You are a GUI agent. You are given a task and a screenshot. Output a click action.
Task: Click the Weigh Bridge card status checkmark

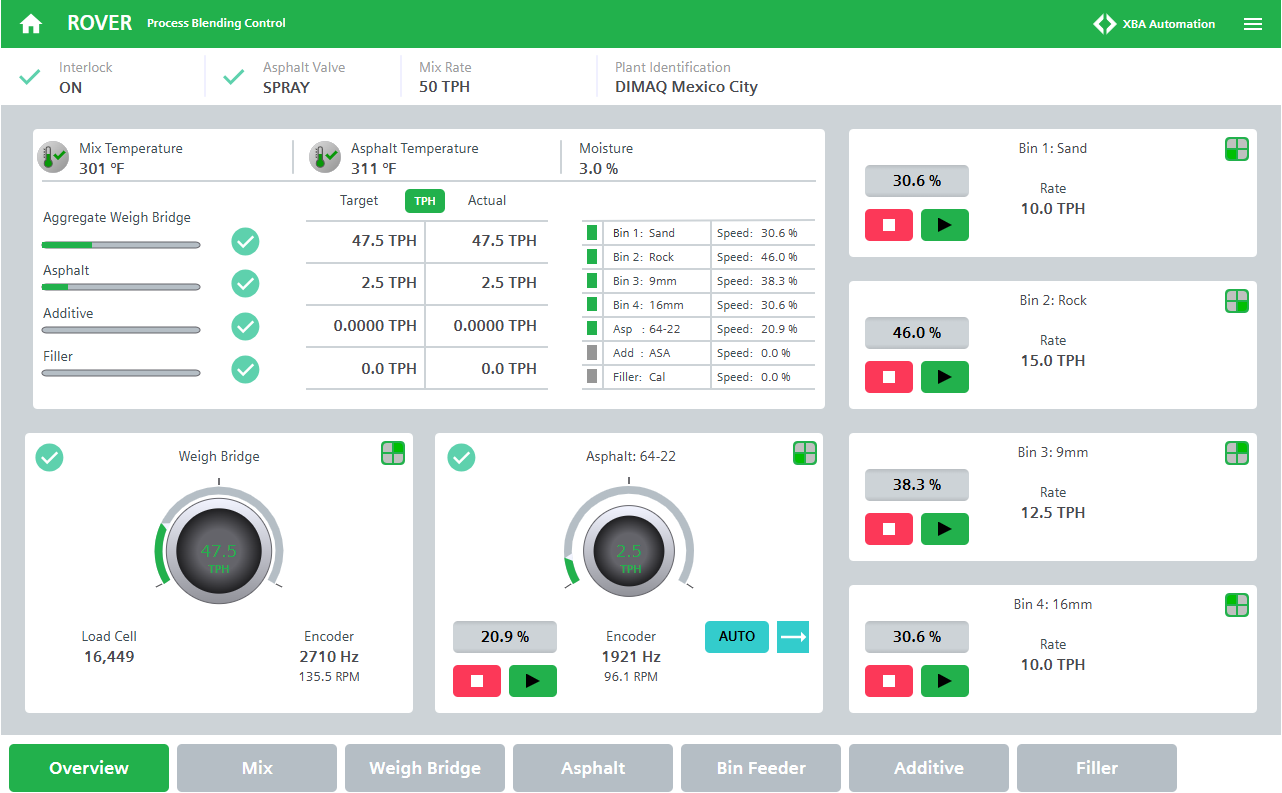pos(49,457)
